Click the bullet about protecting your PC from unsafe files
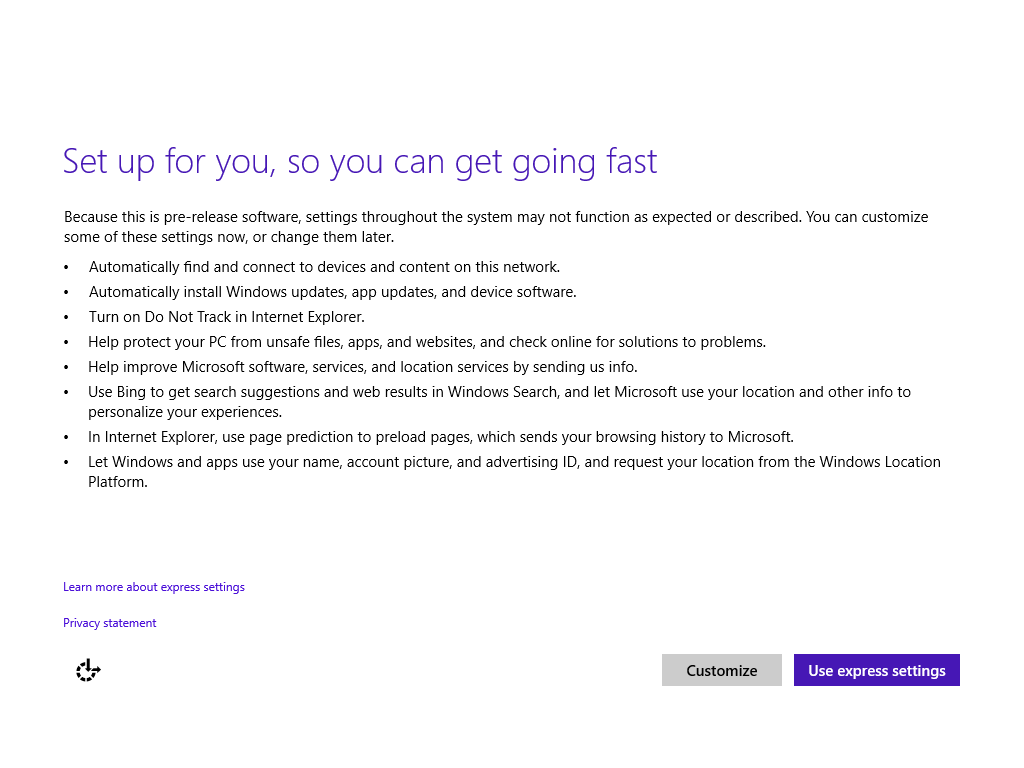 pyautogui.click(x=427, y=342)
